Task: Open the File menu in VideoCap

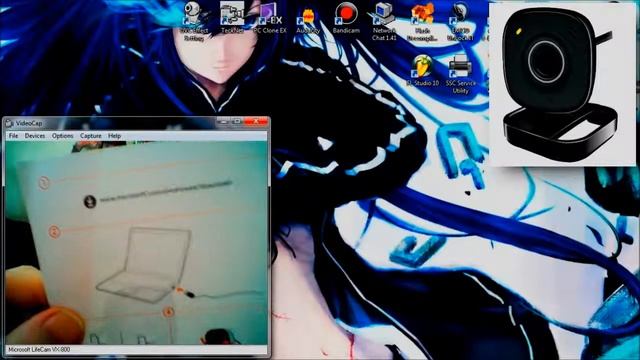Action: (x=13, y=136)
